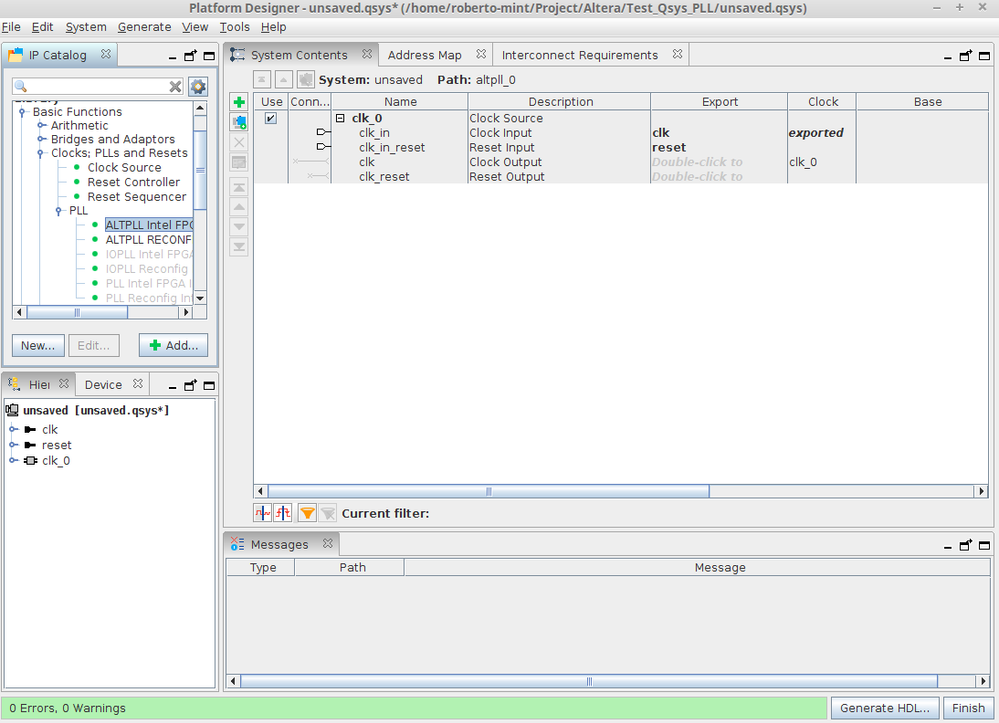Select Reset Controller in IP Catalog
This screenshot has width=999, height=723.
click(134, 182)
